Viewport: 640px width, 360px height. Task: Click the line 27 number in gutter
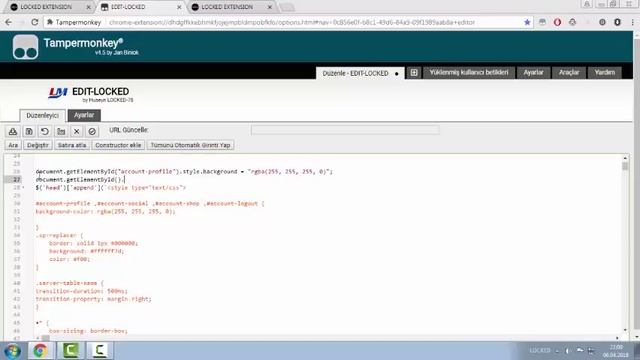[17, 180]
